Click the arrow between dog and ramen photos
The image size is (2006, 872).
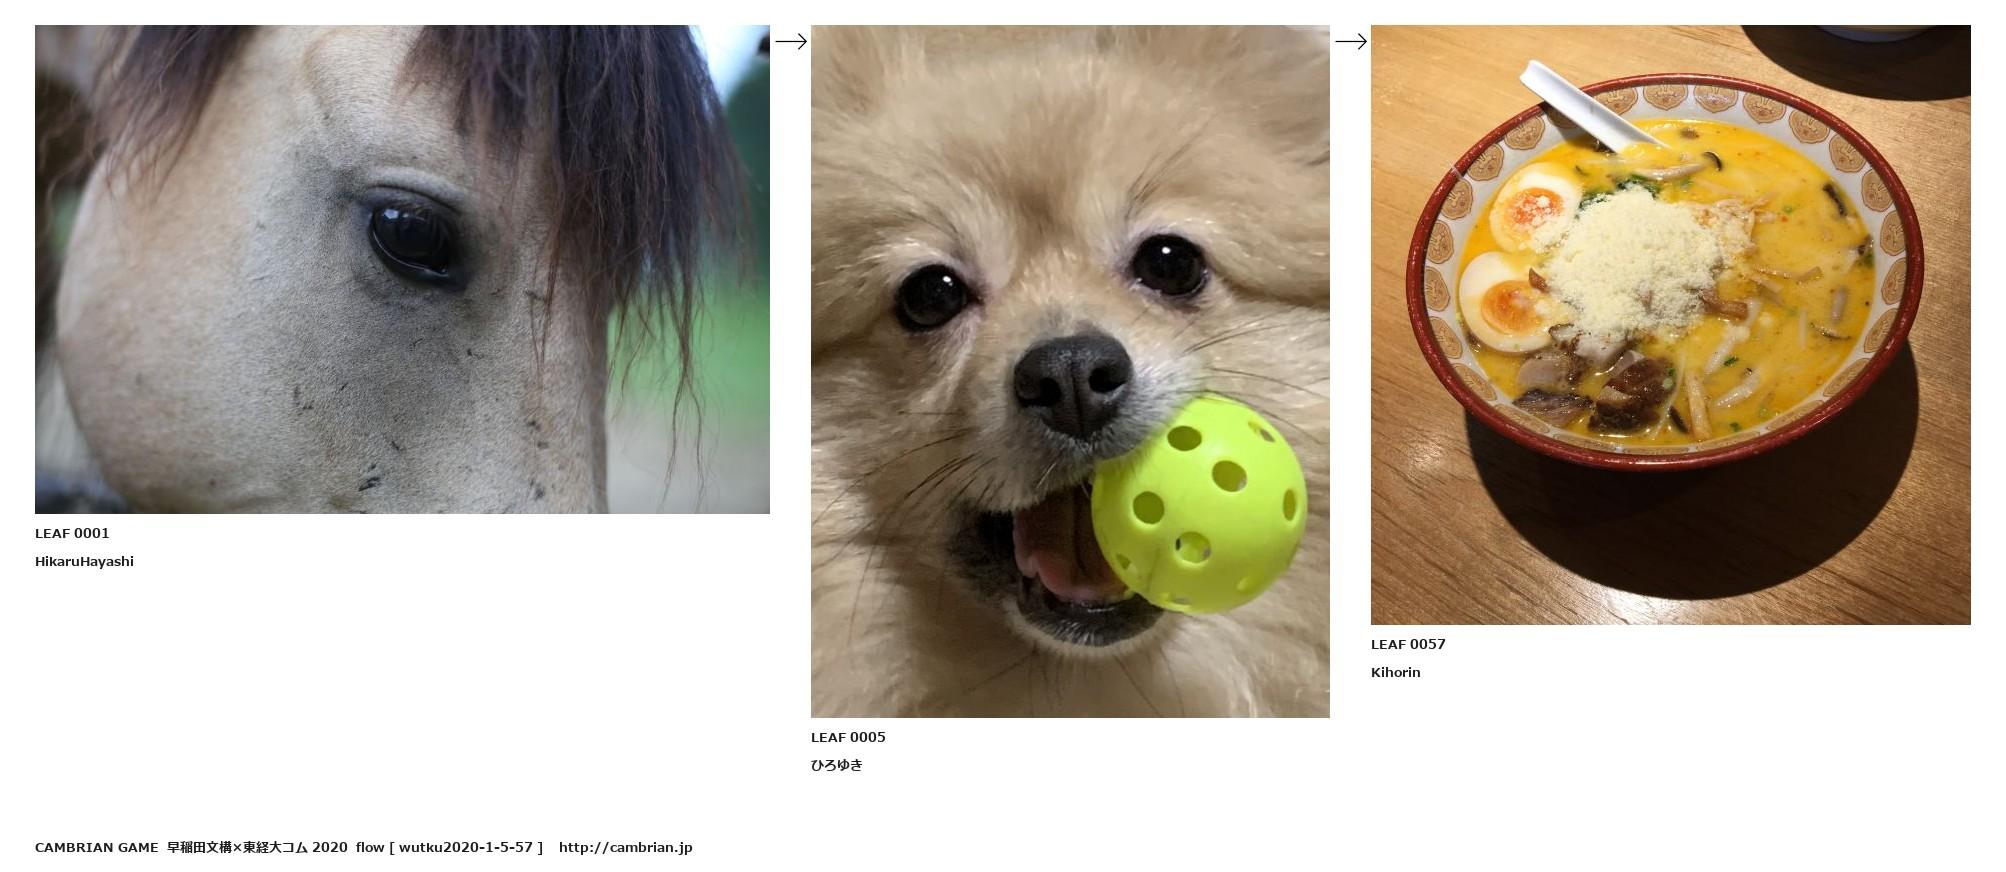(x=1350, y=41)
